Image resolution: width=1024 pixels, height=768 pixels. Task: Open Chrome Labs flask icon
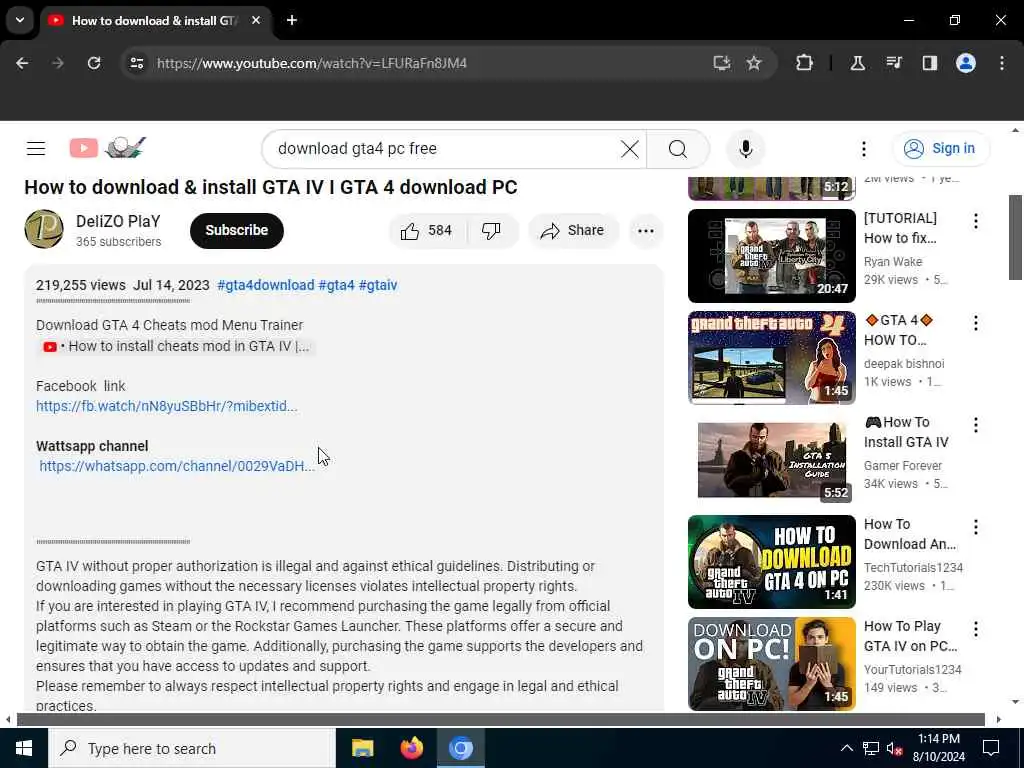click(857, 63)
